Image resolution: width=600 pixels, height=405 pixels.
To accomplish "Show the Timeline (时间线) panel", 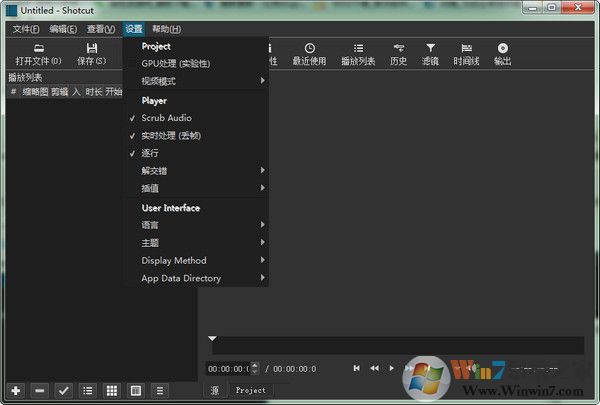I will (466, 53).
